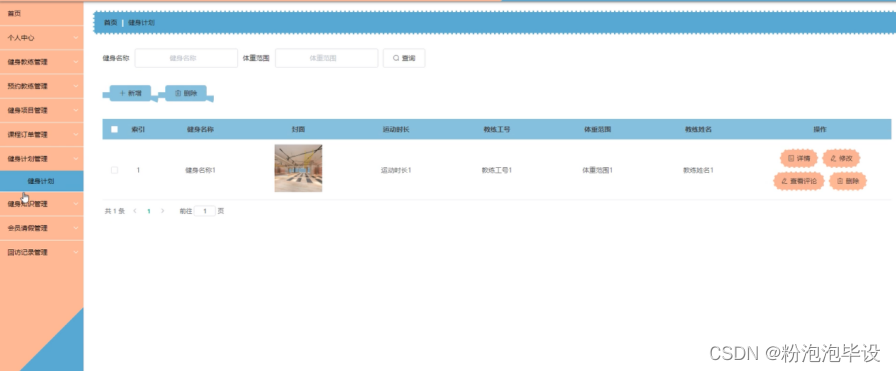Click 修改 edit button in row 1

click(841, 158)
